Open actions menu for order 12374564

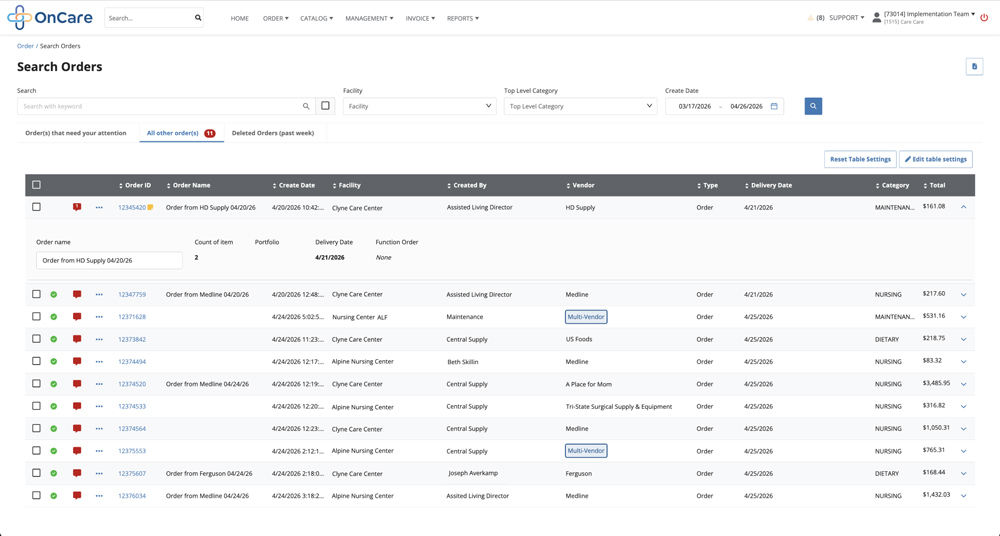pyautogui.click(x=99, y=428)
